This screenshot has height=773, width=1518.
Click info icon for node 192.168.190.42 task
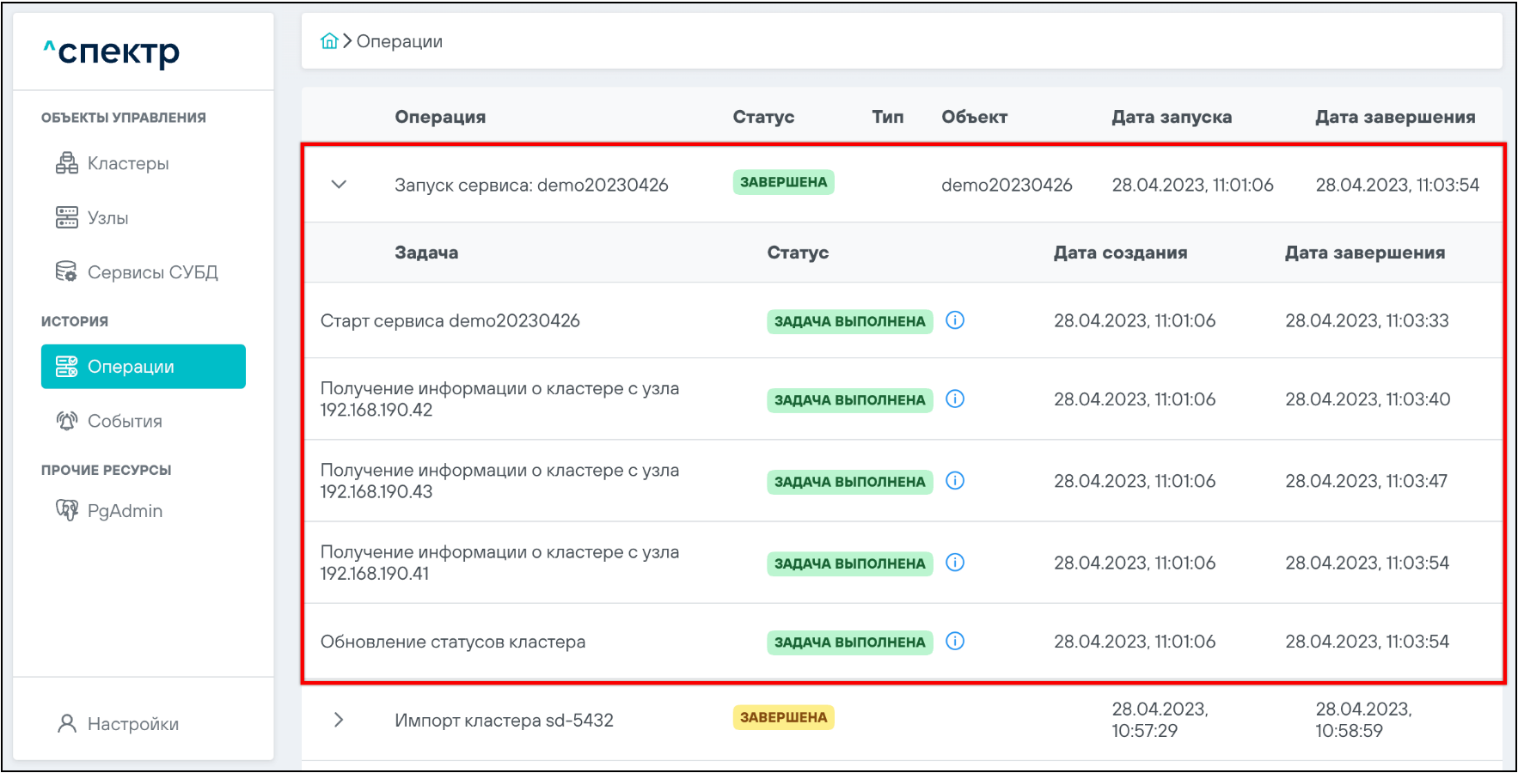[x=954, y=399]
